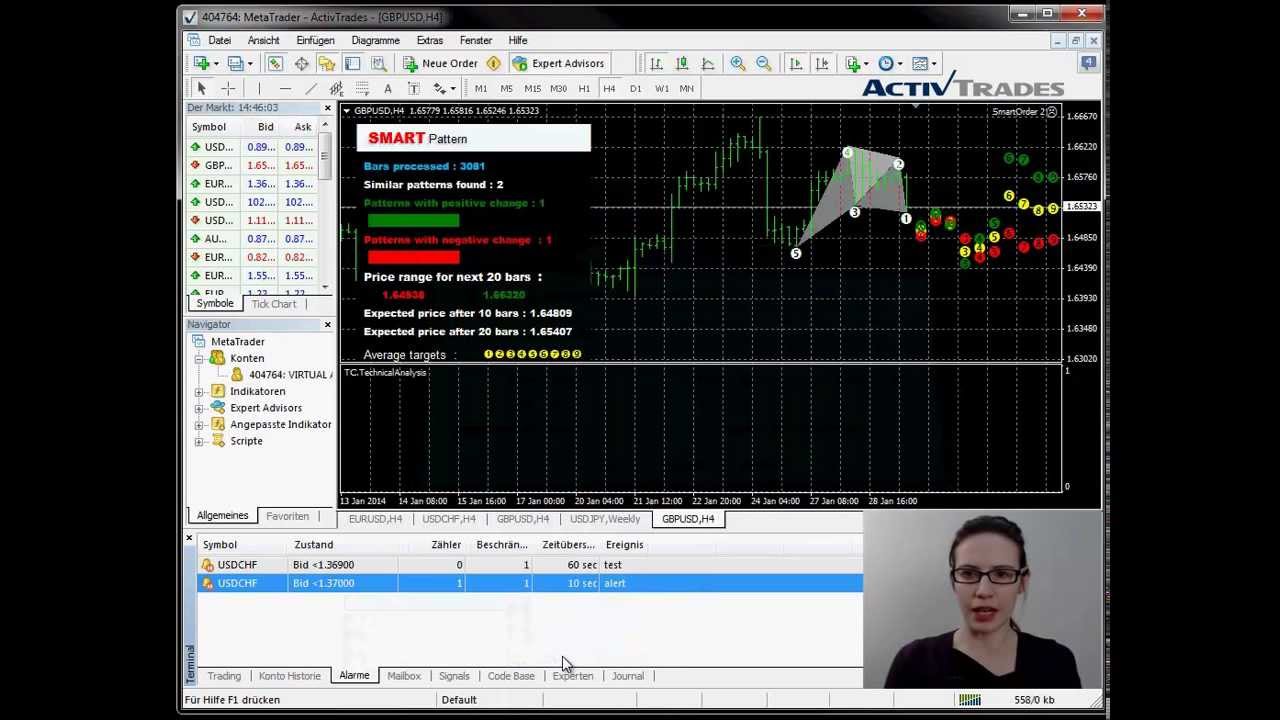Toggle the Data Window toolbar icon
1280x720 pixels.
pyautogui.click(x=301, y=63)
